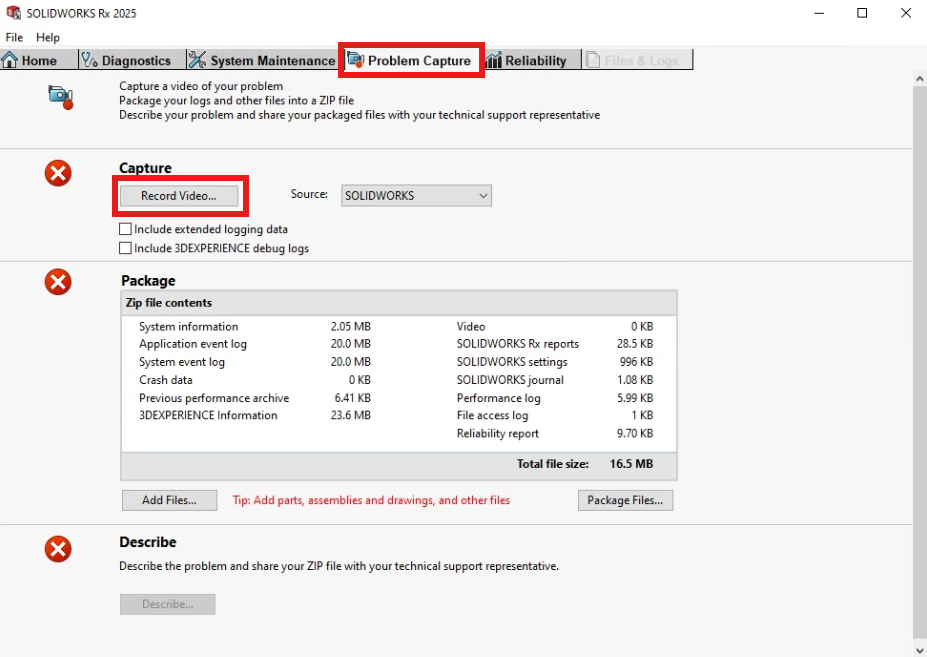Click the SOLIDWORKS Rx 2025 window title
This screenshot has height=657, width=927.
82,13
